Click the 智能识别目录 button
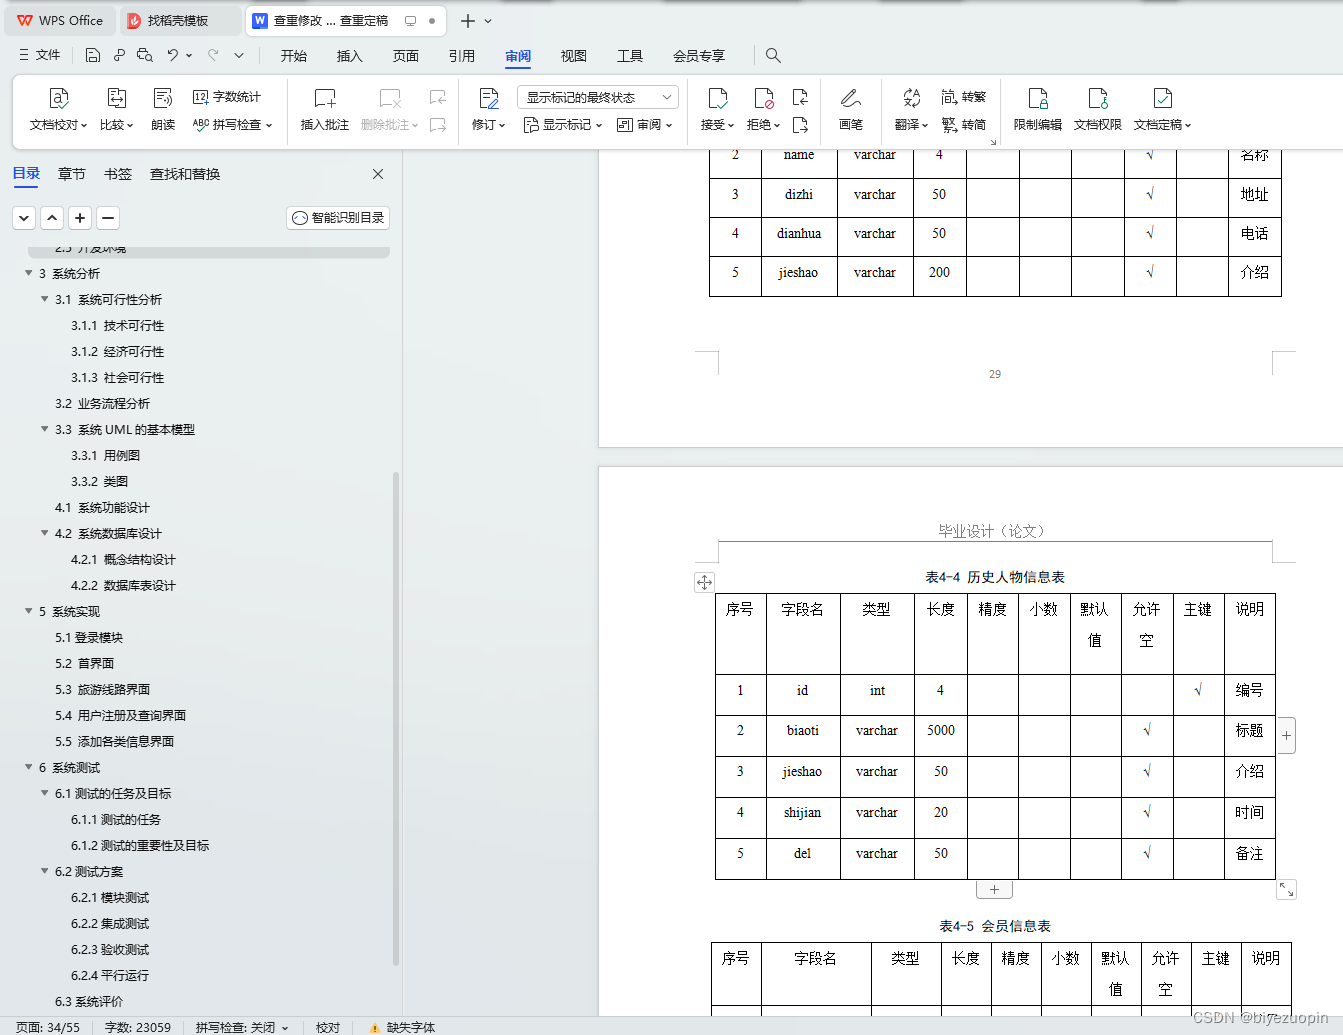 pyautogui.click(x=338, y=218)
